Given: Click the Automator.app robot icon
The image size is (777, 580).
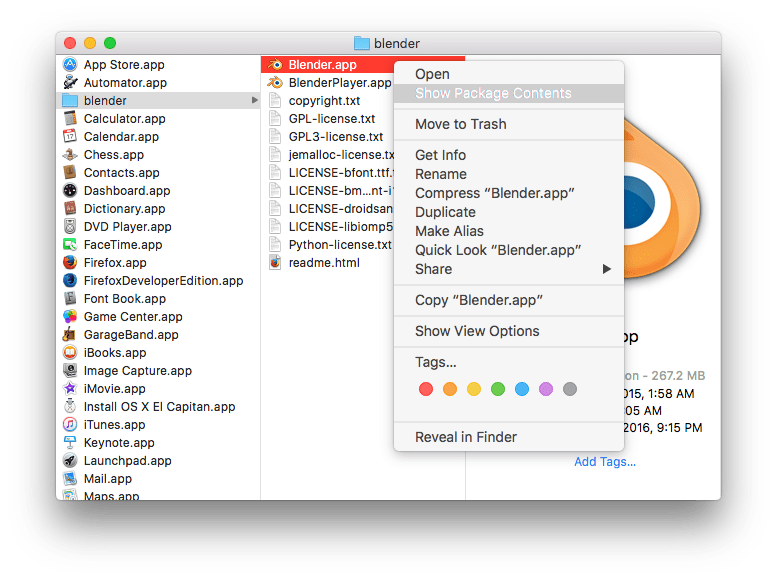Looking at the screenshot, I should (x=70, y=82).
